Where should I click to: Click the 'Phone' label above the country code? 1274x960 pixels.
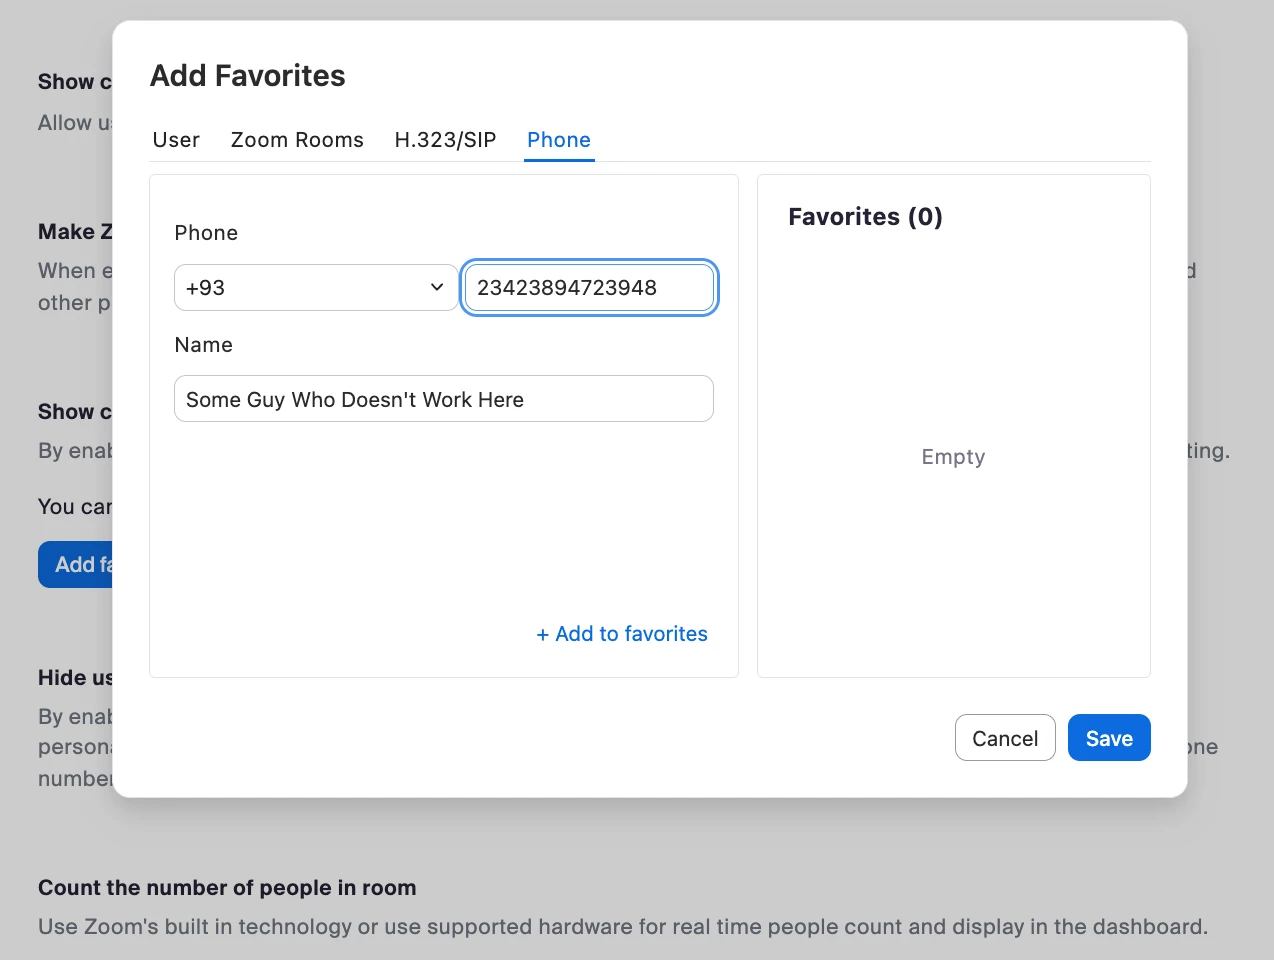[206, 233]
